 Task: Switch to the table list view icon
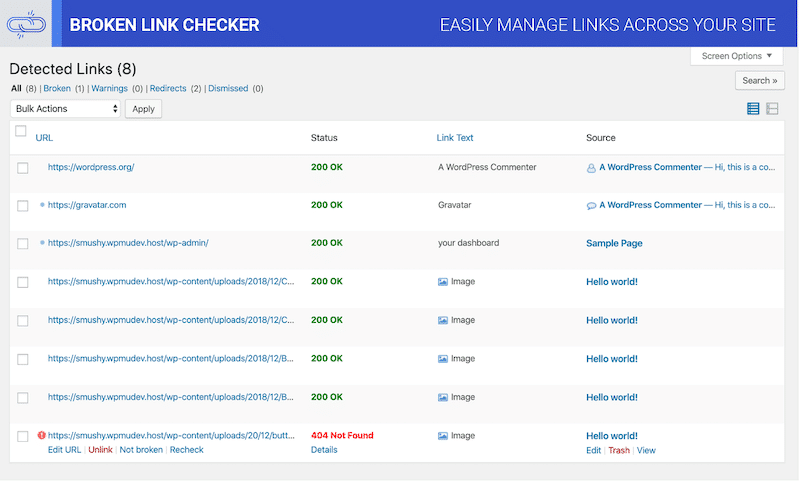click(753, 109)
